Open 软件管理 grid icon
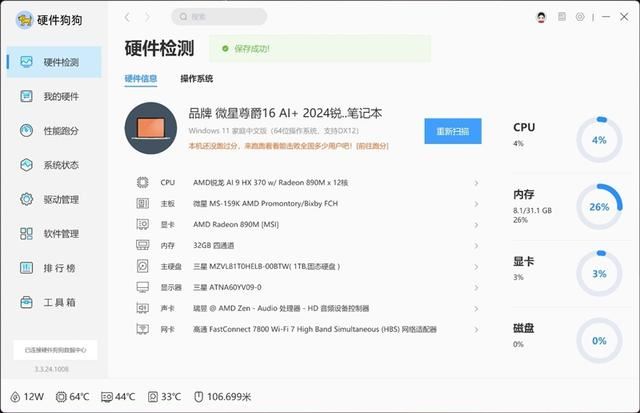The width and height of the screenshot is (640, 413). point(27,233)
